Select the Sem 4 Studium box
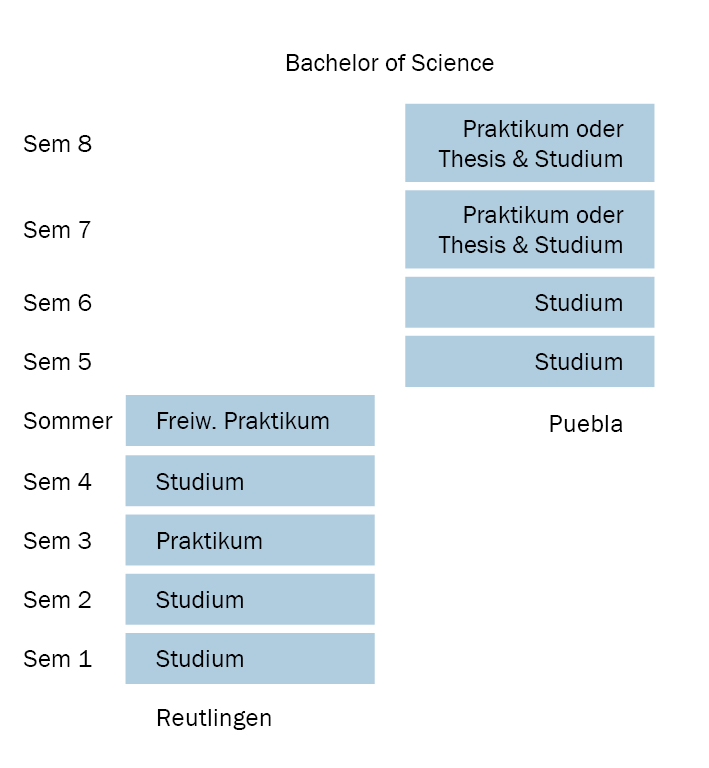This screenshot has width=709, height=768. click(250, 481)
